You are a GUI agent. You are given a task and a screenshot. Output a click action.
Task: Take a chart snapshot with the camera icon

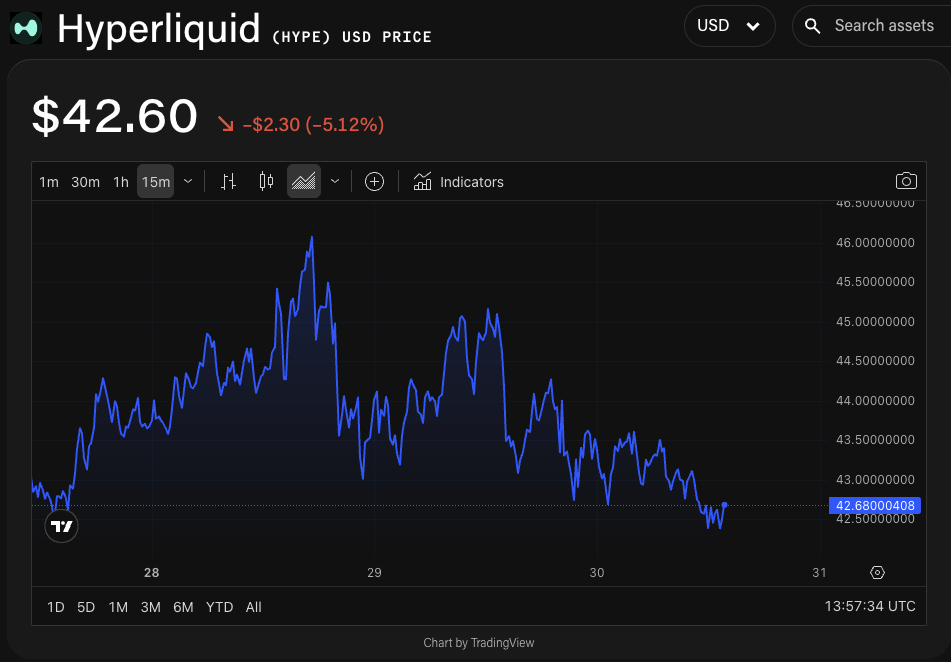906,181
